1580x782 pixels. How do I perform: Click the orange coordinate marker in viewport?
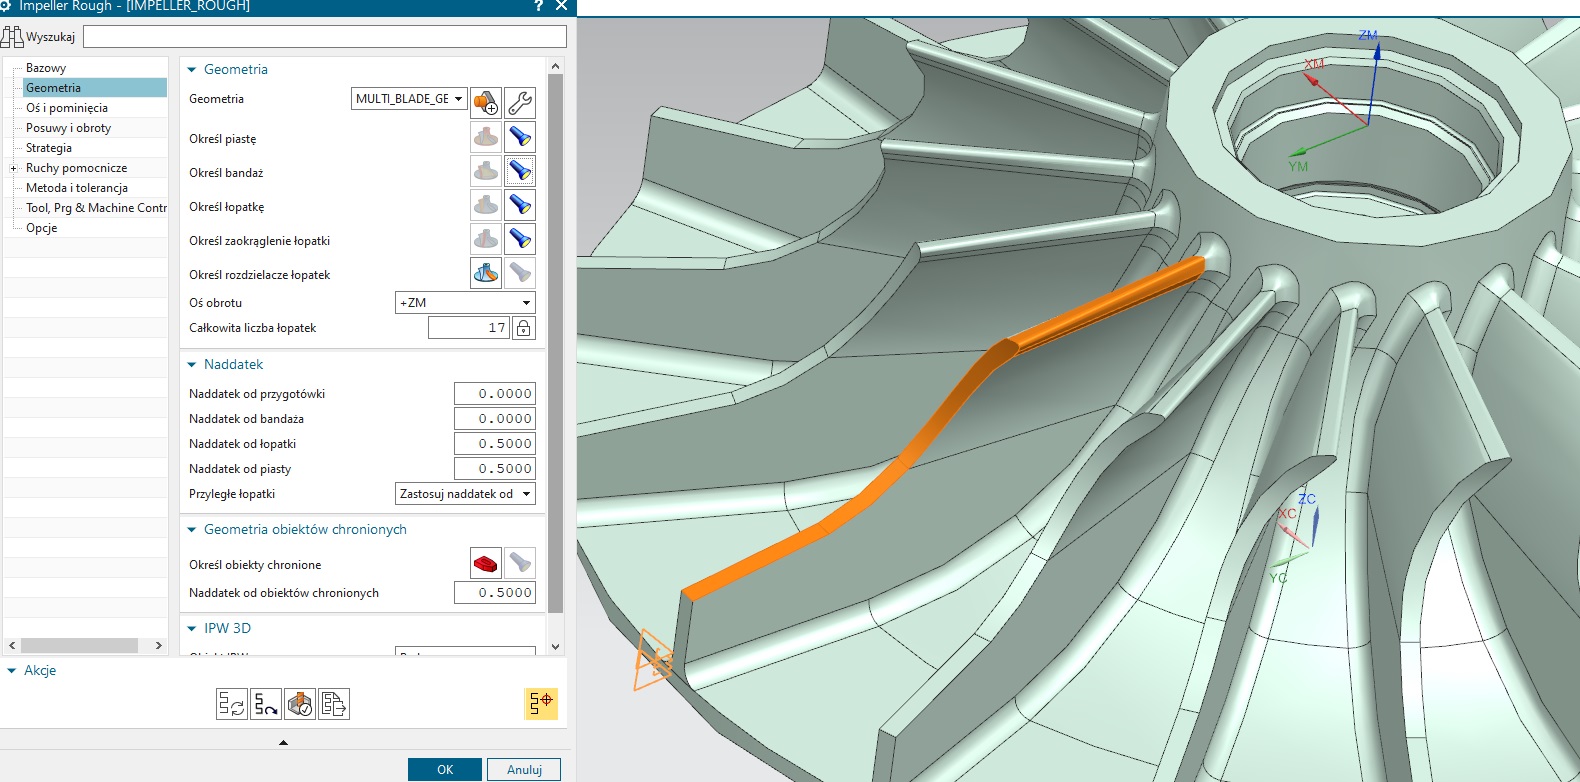[x=653, y=659]
